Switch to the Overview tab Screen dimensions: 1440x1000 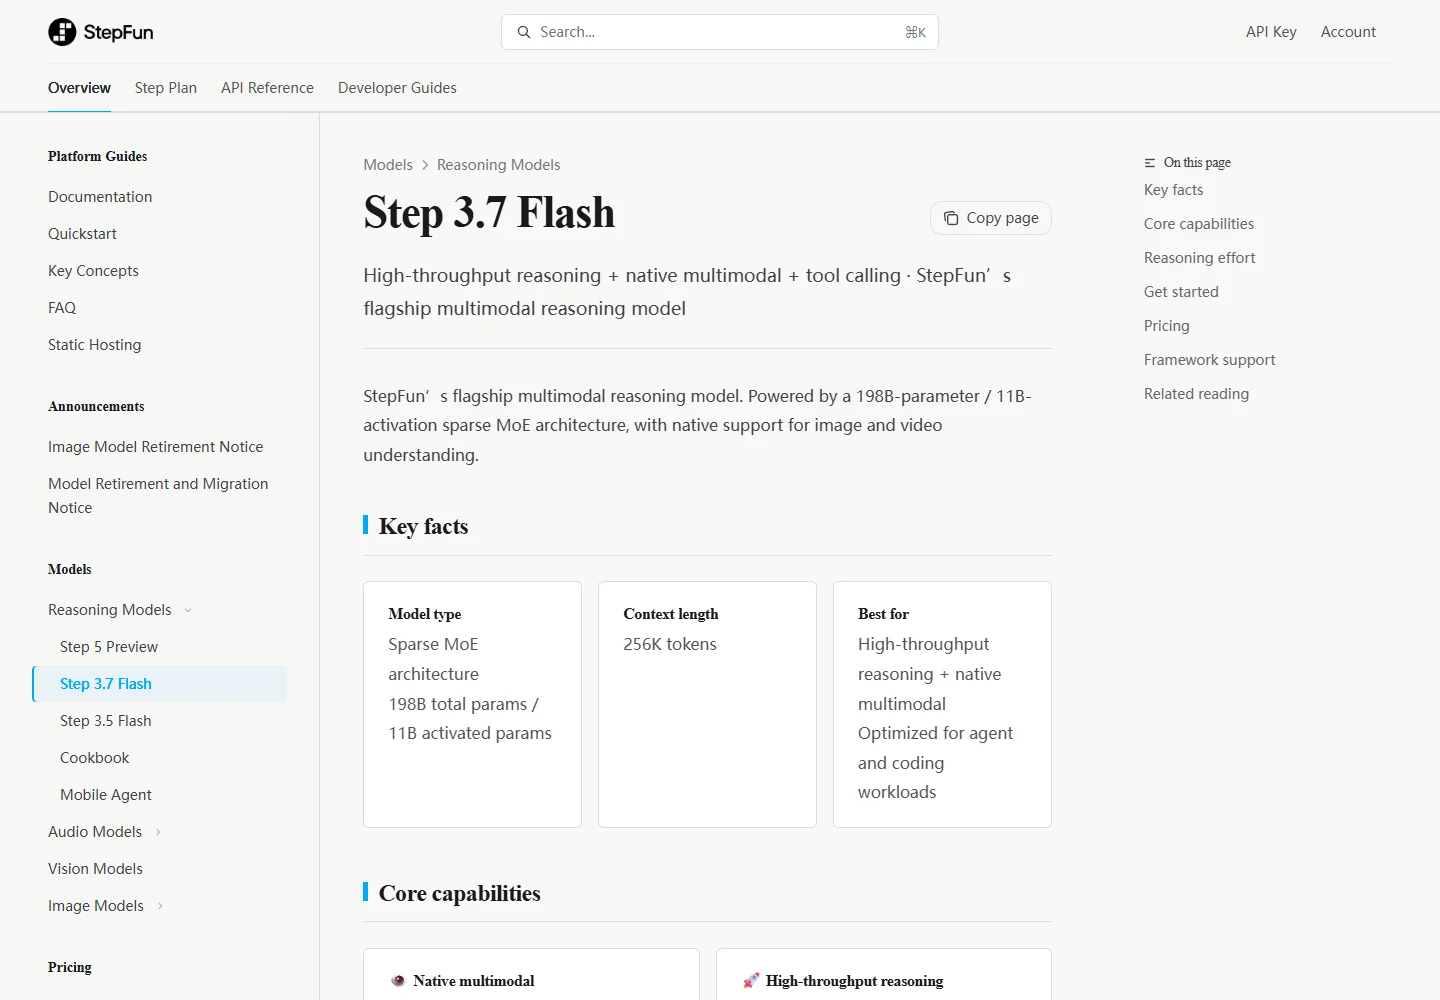(x=79, y=88)
